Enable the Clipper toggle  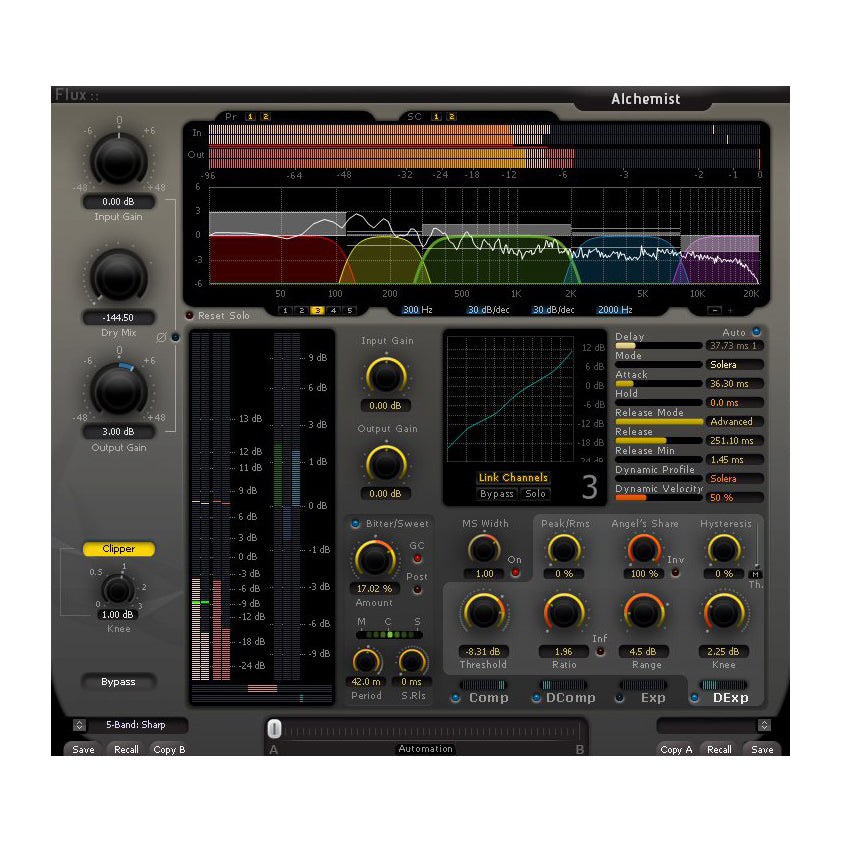pos(118,548)
